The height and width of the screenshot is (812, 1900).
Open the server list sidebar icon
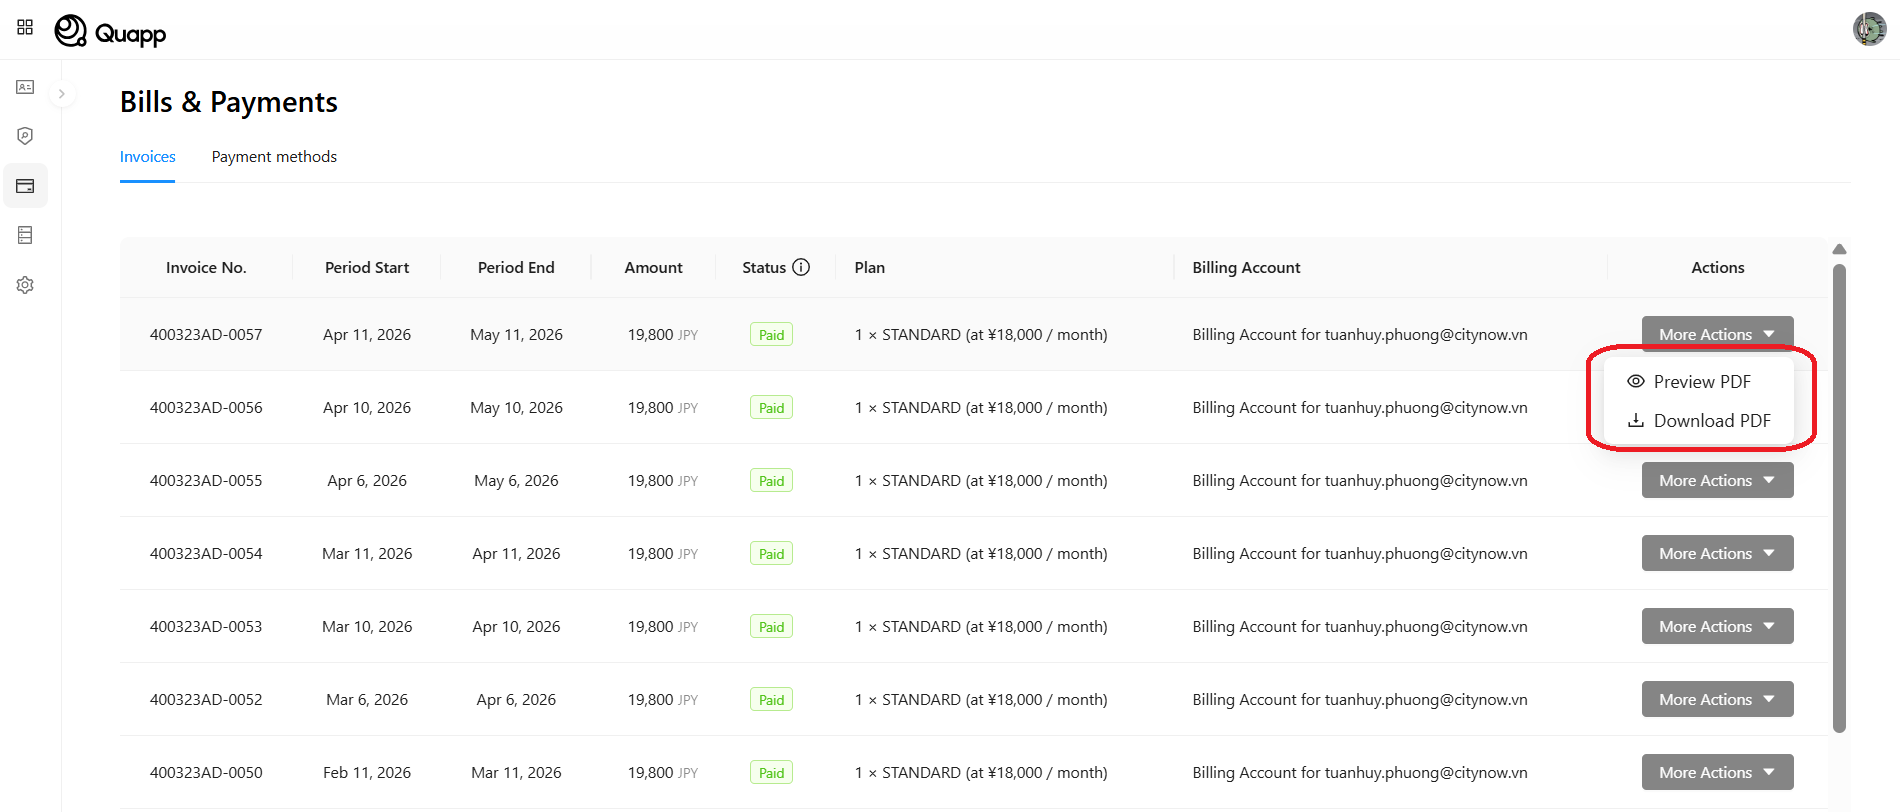click(25, 235)
